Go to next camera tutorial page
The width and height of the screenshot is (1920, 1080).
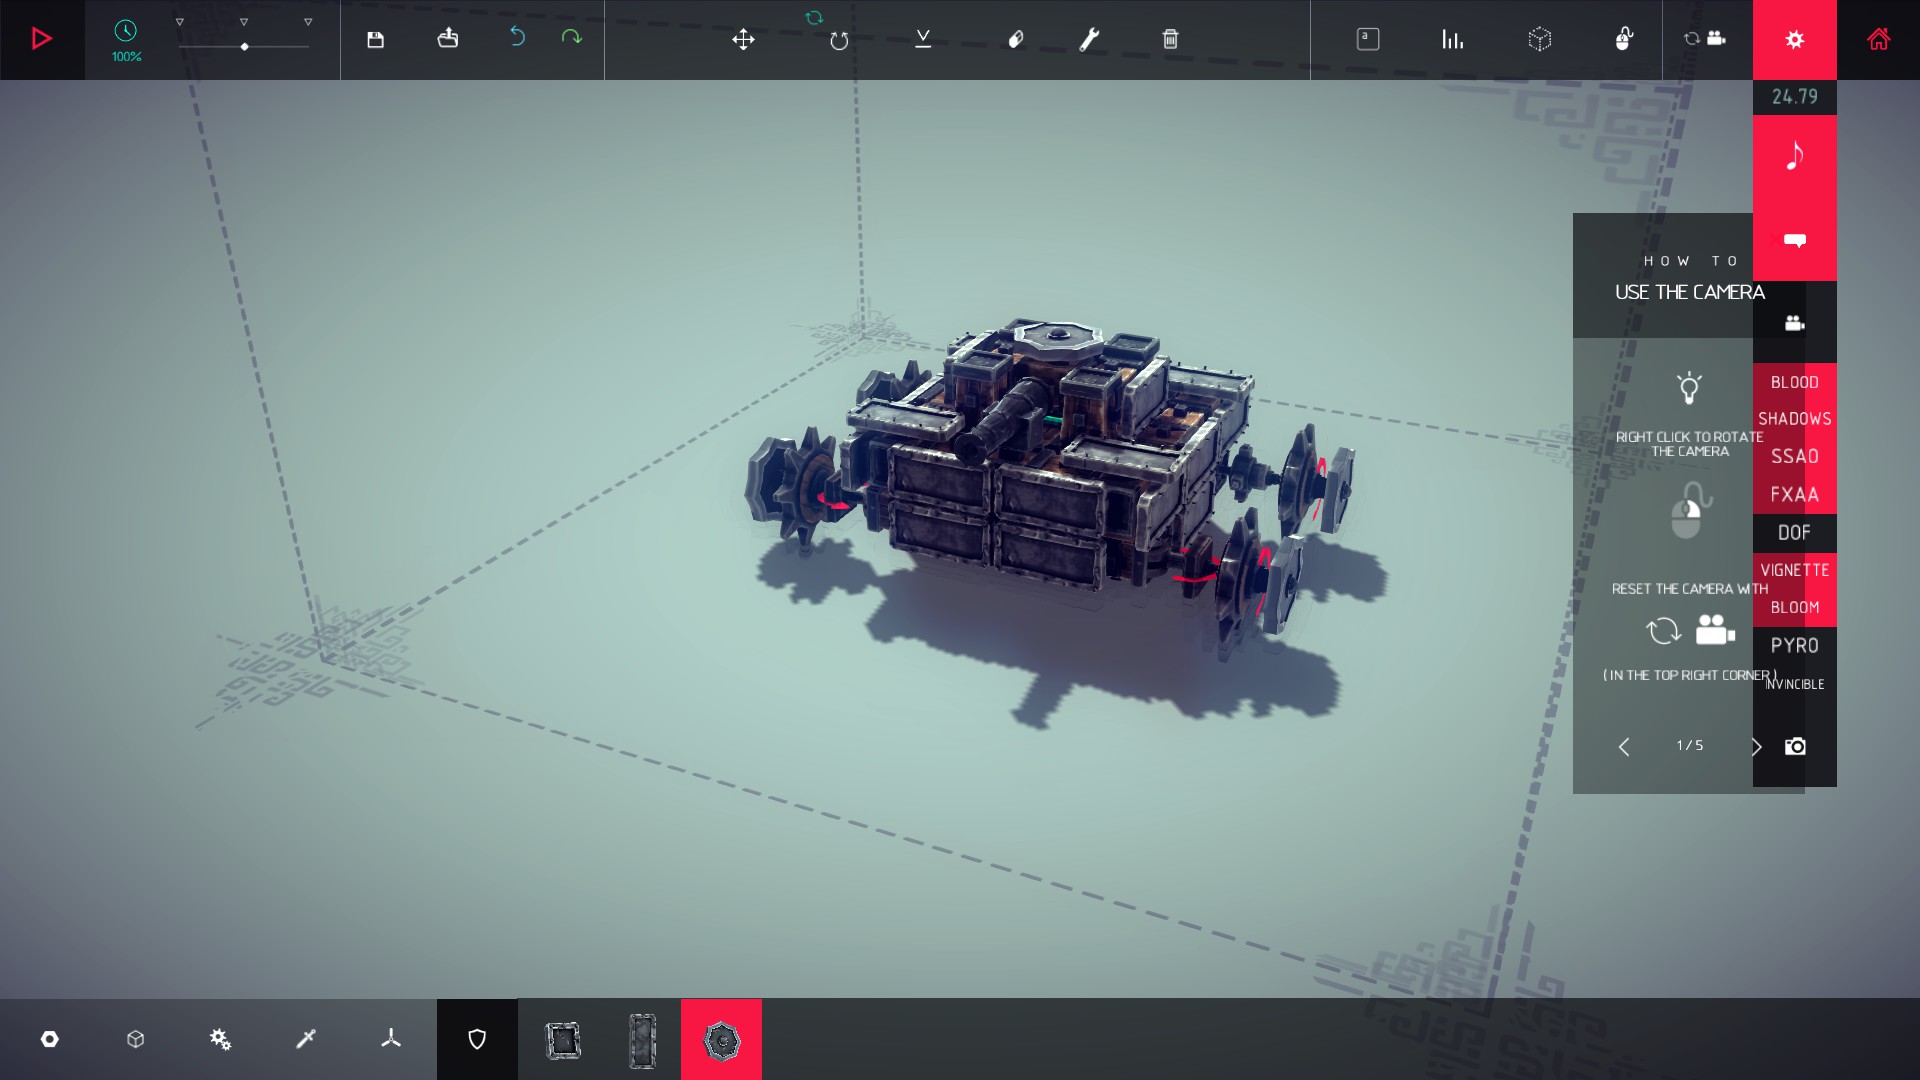(x=1756, y=747)
